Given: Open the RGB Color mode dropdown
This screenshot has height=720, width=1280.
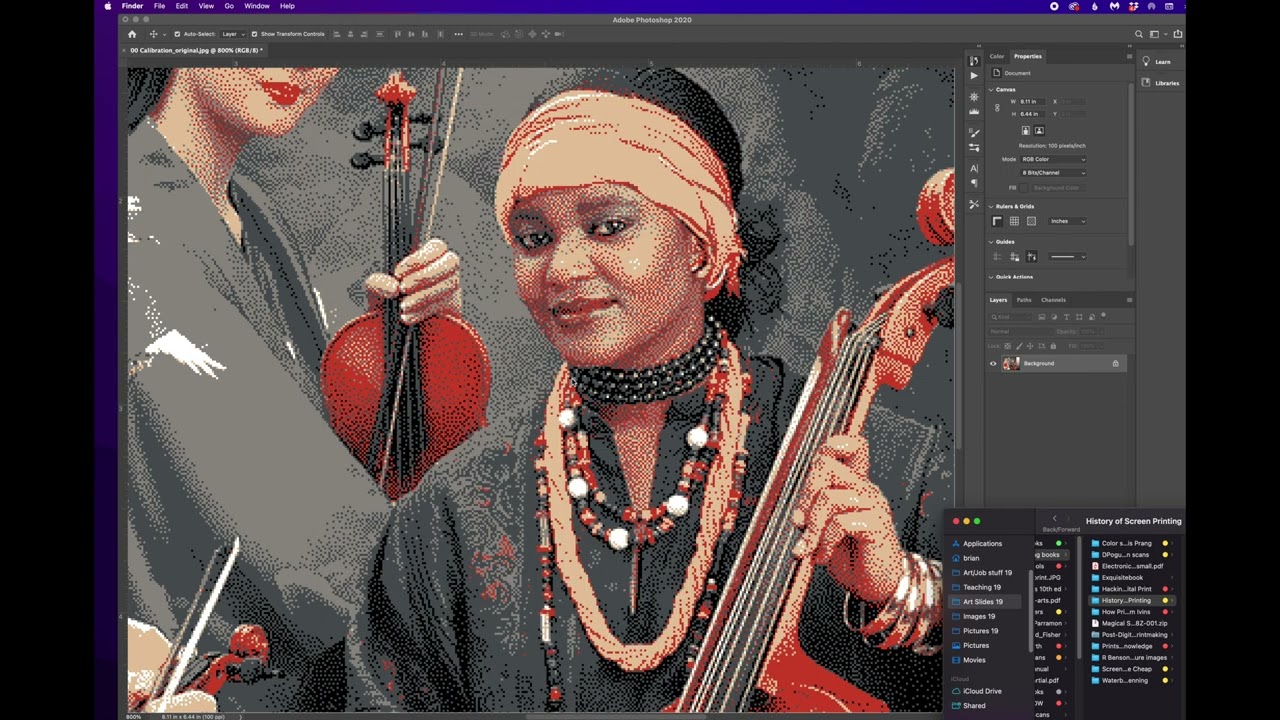Looking at the screenshot, I should tap(1053, 159).
